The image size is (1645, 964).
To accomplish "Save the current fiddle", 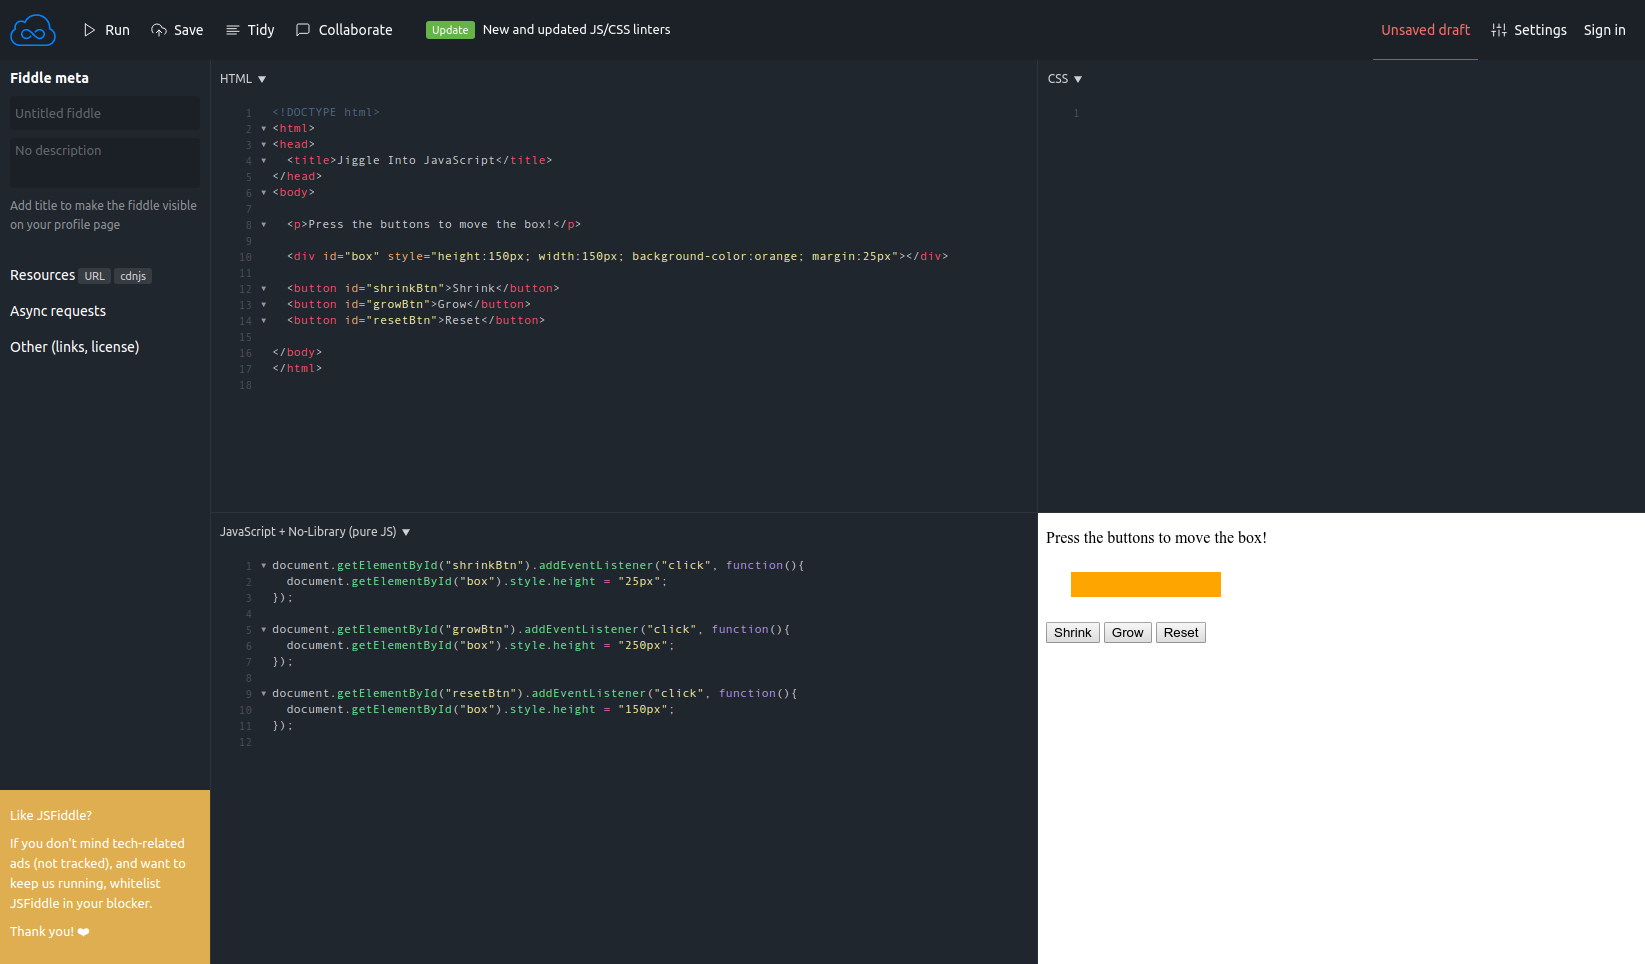I will [177, 30].
